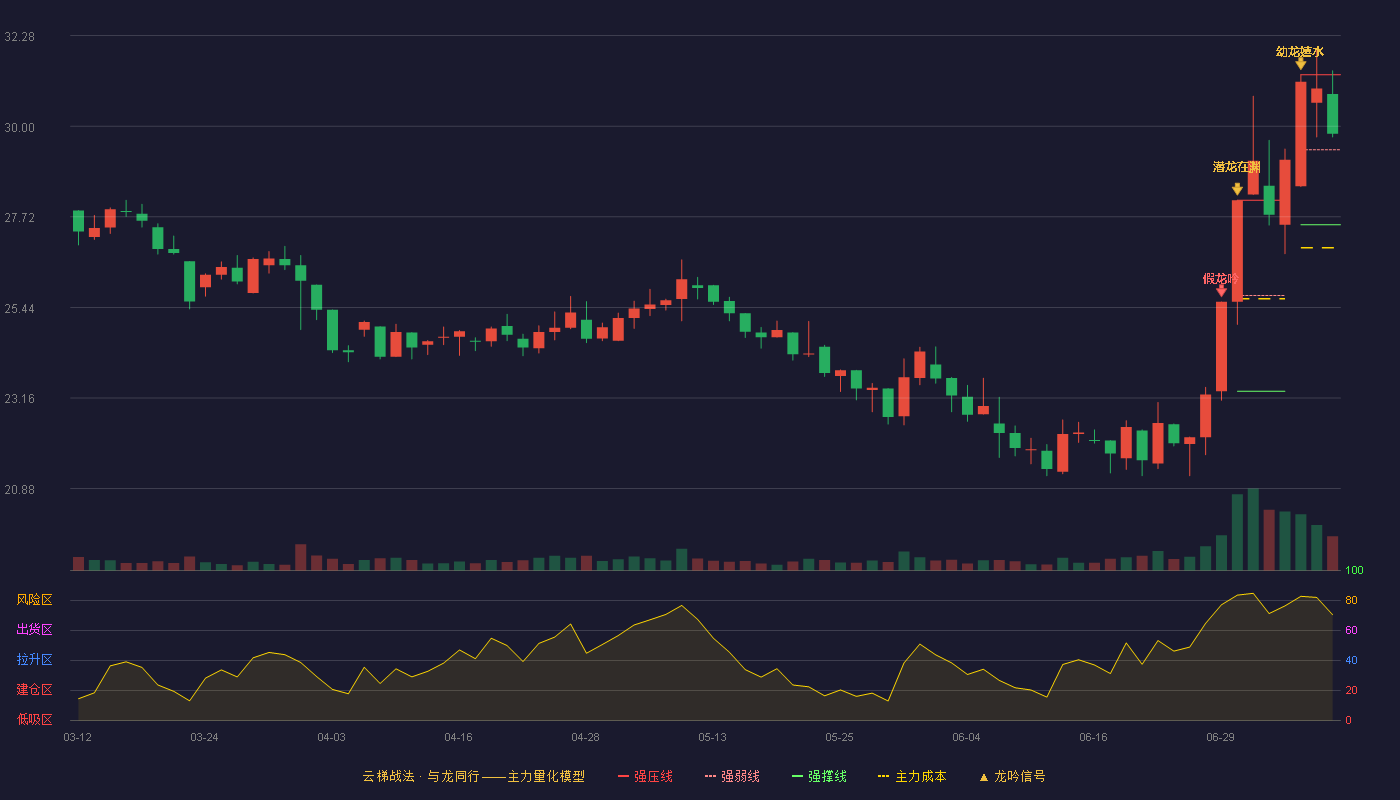This screenshot has width=1400, height=800.
Task: Click the 32.28 price axis label
Action: pos(20,37)
